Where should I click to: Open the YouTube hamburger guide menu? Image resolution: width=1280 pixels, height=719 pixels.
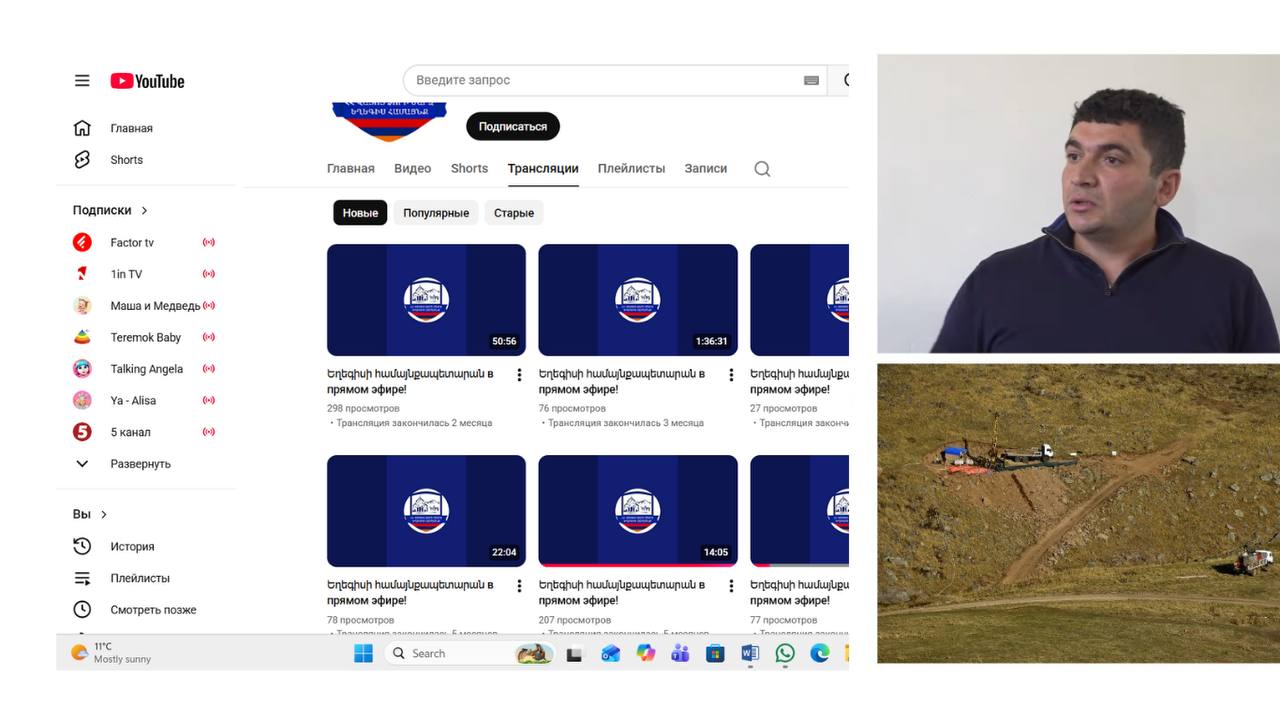click(82, 81)
